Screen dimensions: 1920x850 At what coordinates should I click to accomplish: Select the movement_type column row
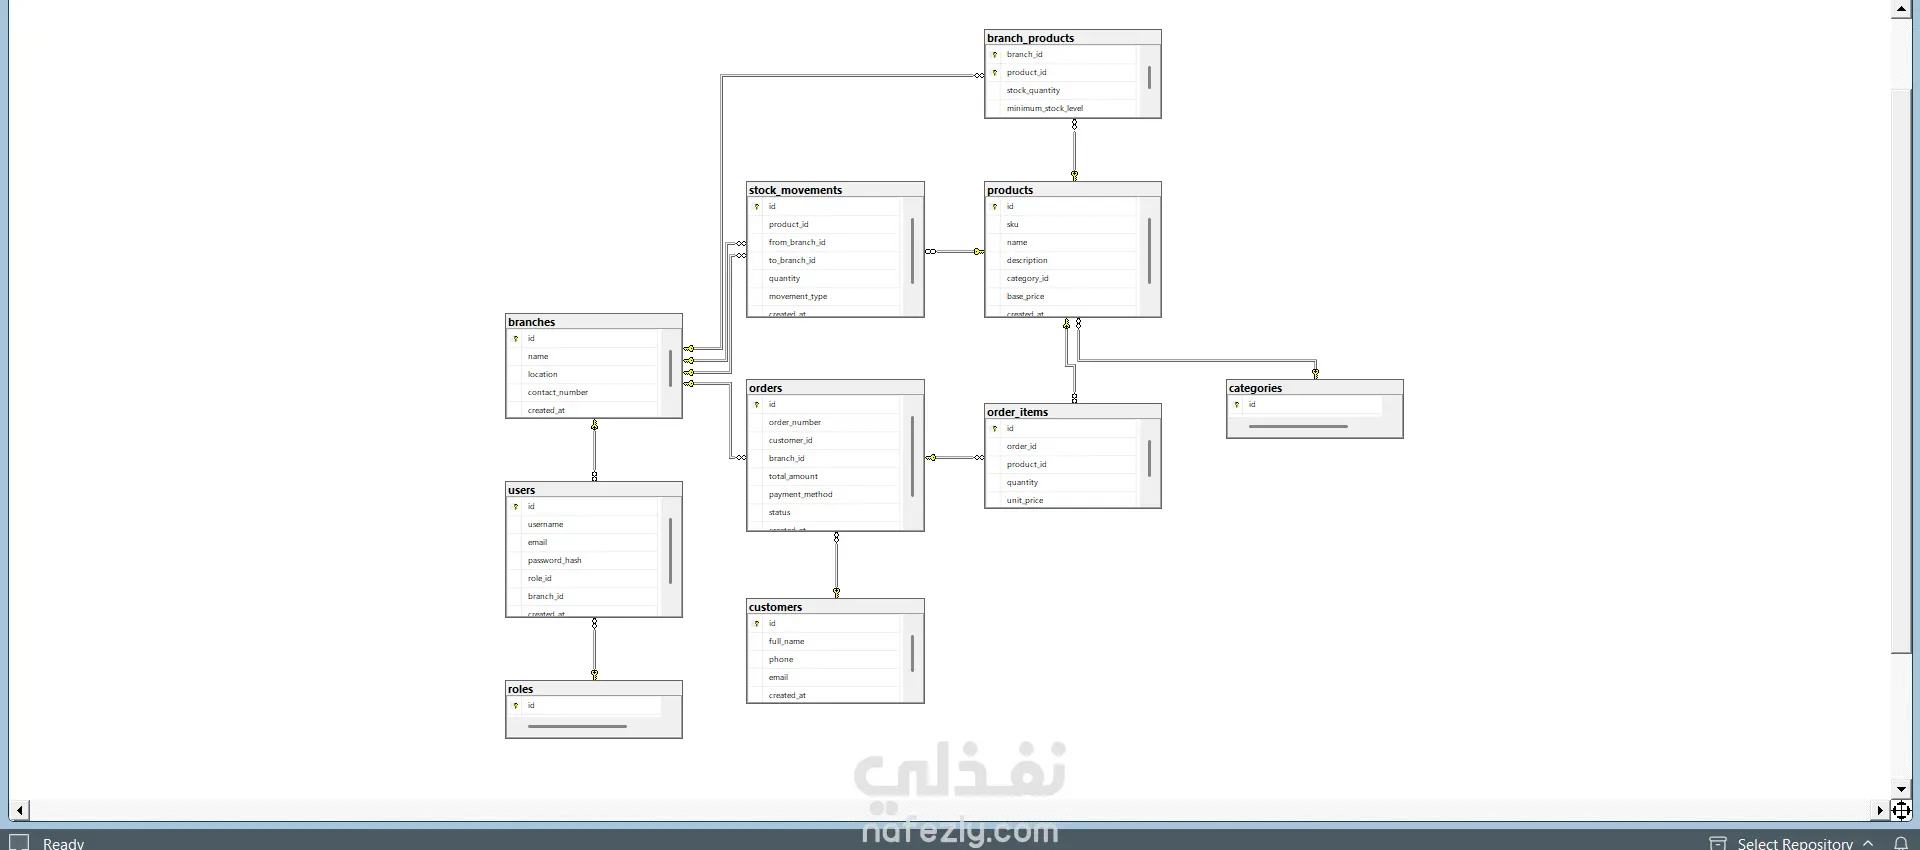coord(825,297)
